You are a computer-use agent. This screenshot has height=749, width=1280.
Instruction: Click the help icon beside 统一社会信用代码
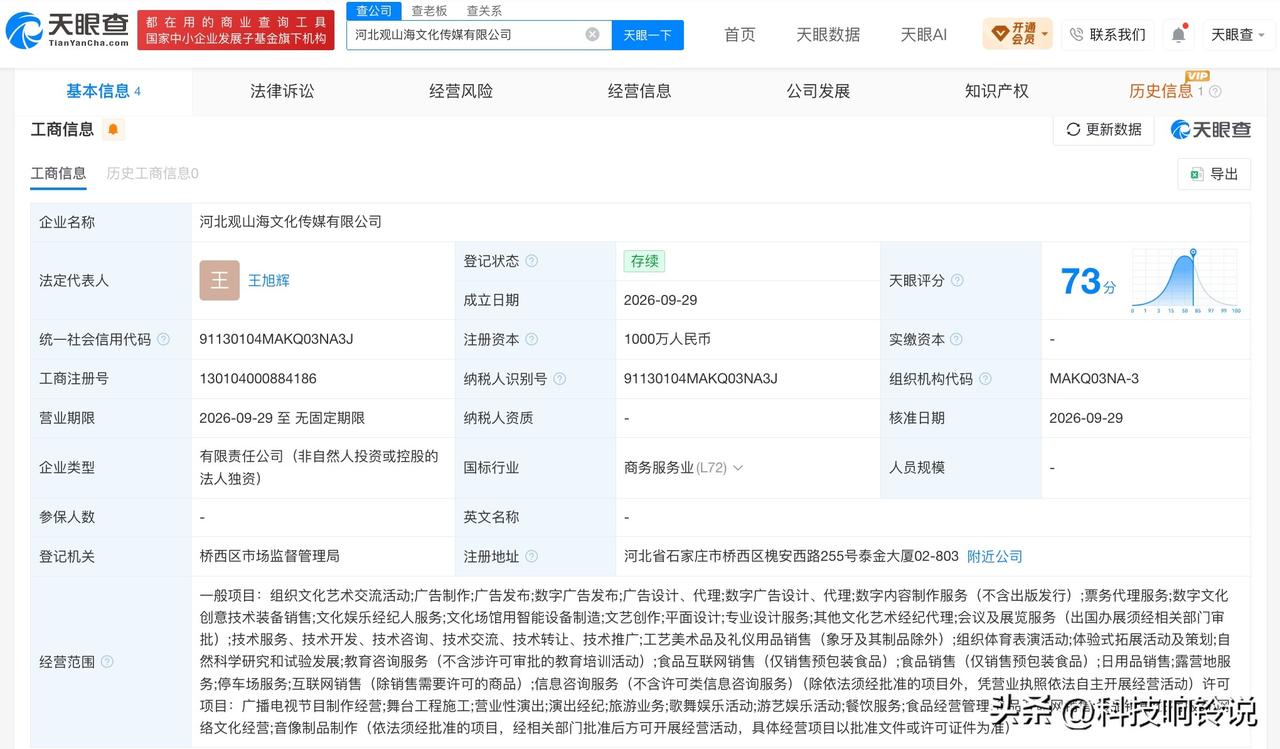pos(163,339)
